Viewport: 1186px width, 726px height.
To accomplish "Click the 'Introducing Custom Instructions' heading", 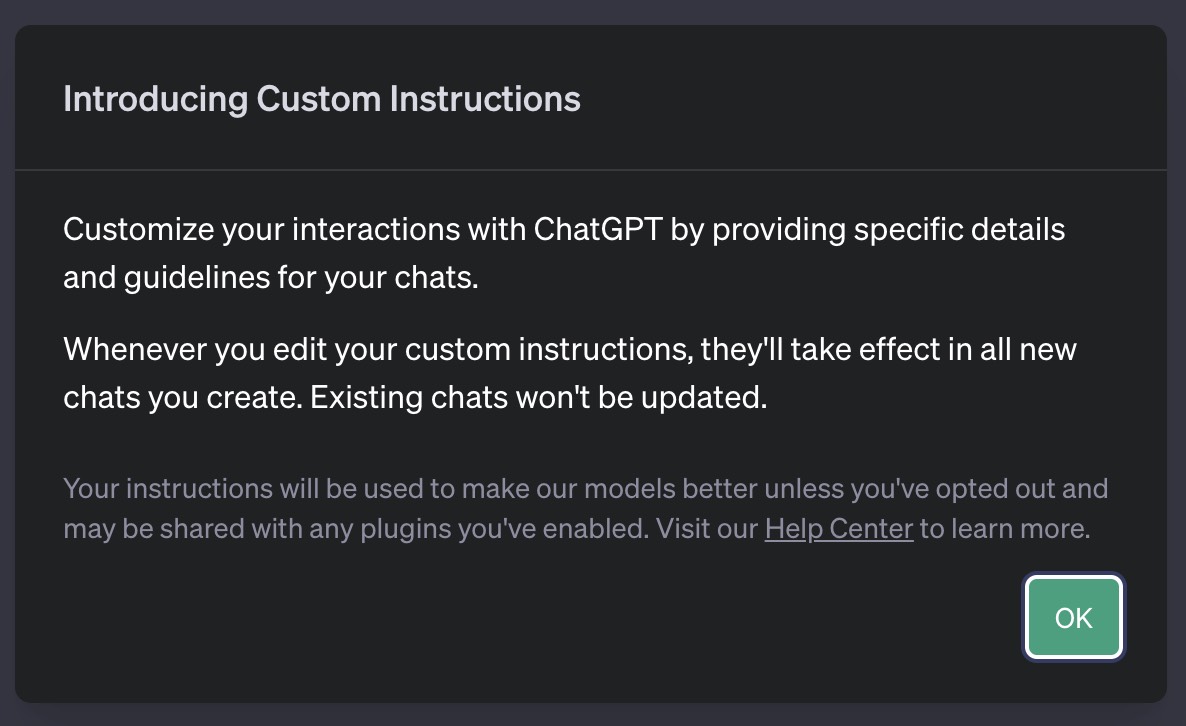I will tap(321, 99).
